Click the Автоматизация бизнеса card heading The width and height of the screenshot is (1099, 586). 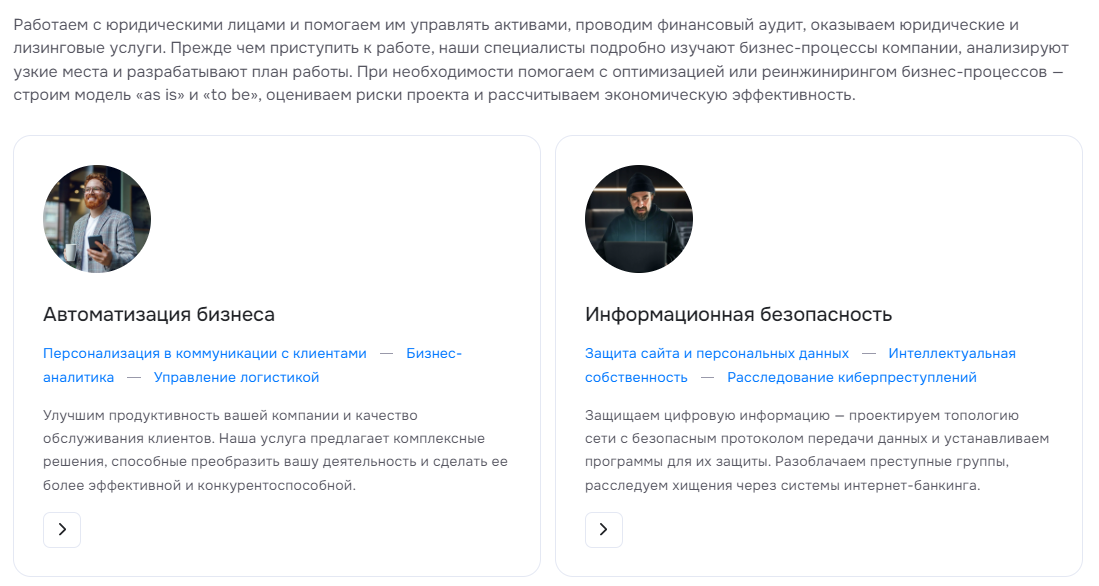click(159, 314)
